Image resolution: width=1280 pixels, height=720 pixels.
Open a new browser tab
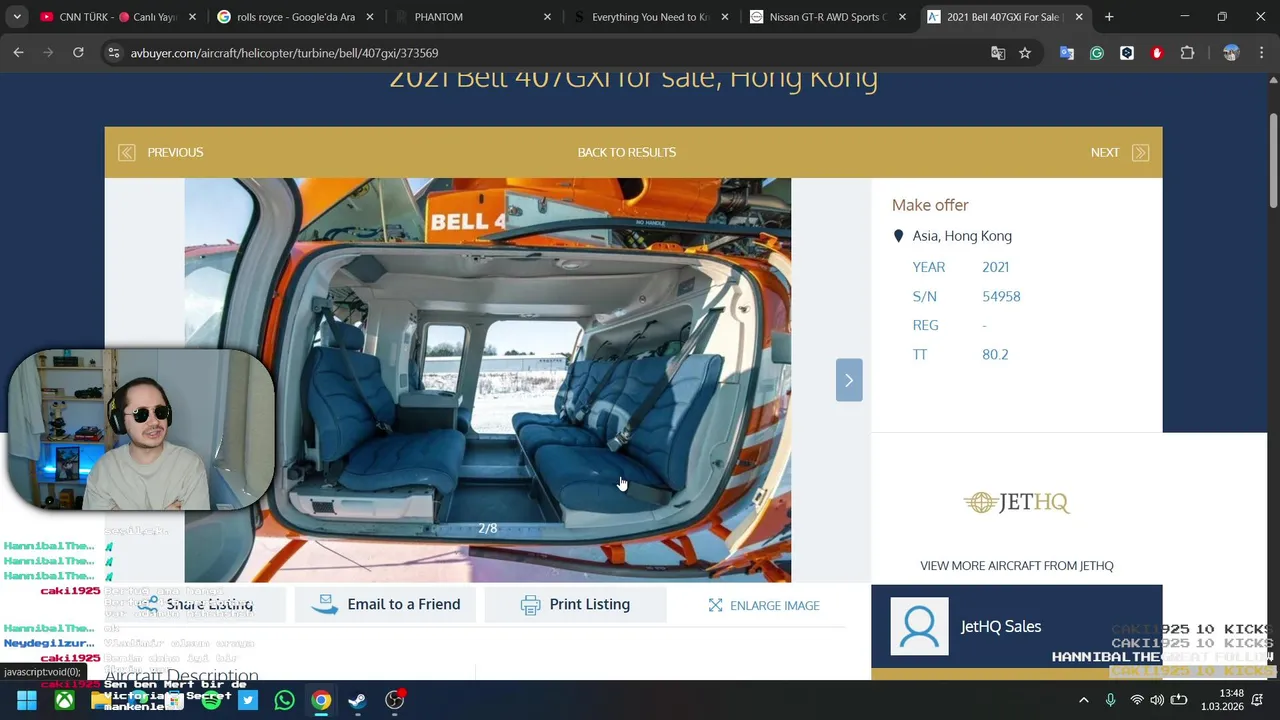coord(1109,17)
